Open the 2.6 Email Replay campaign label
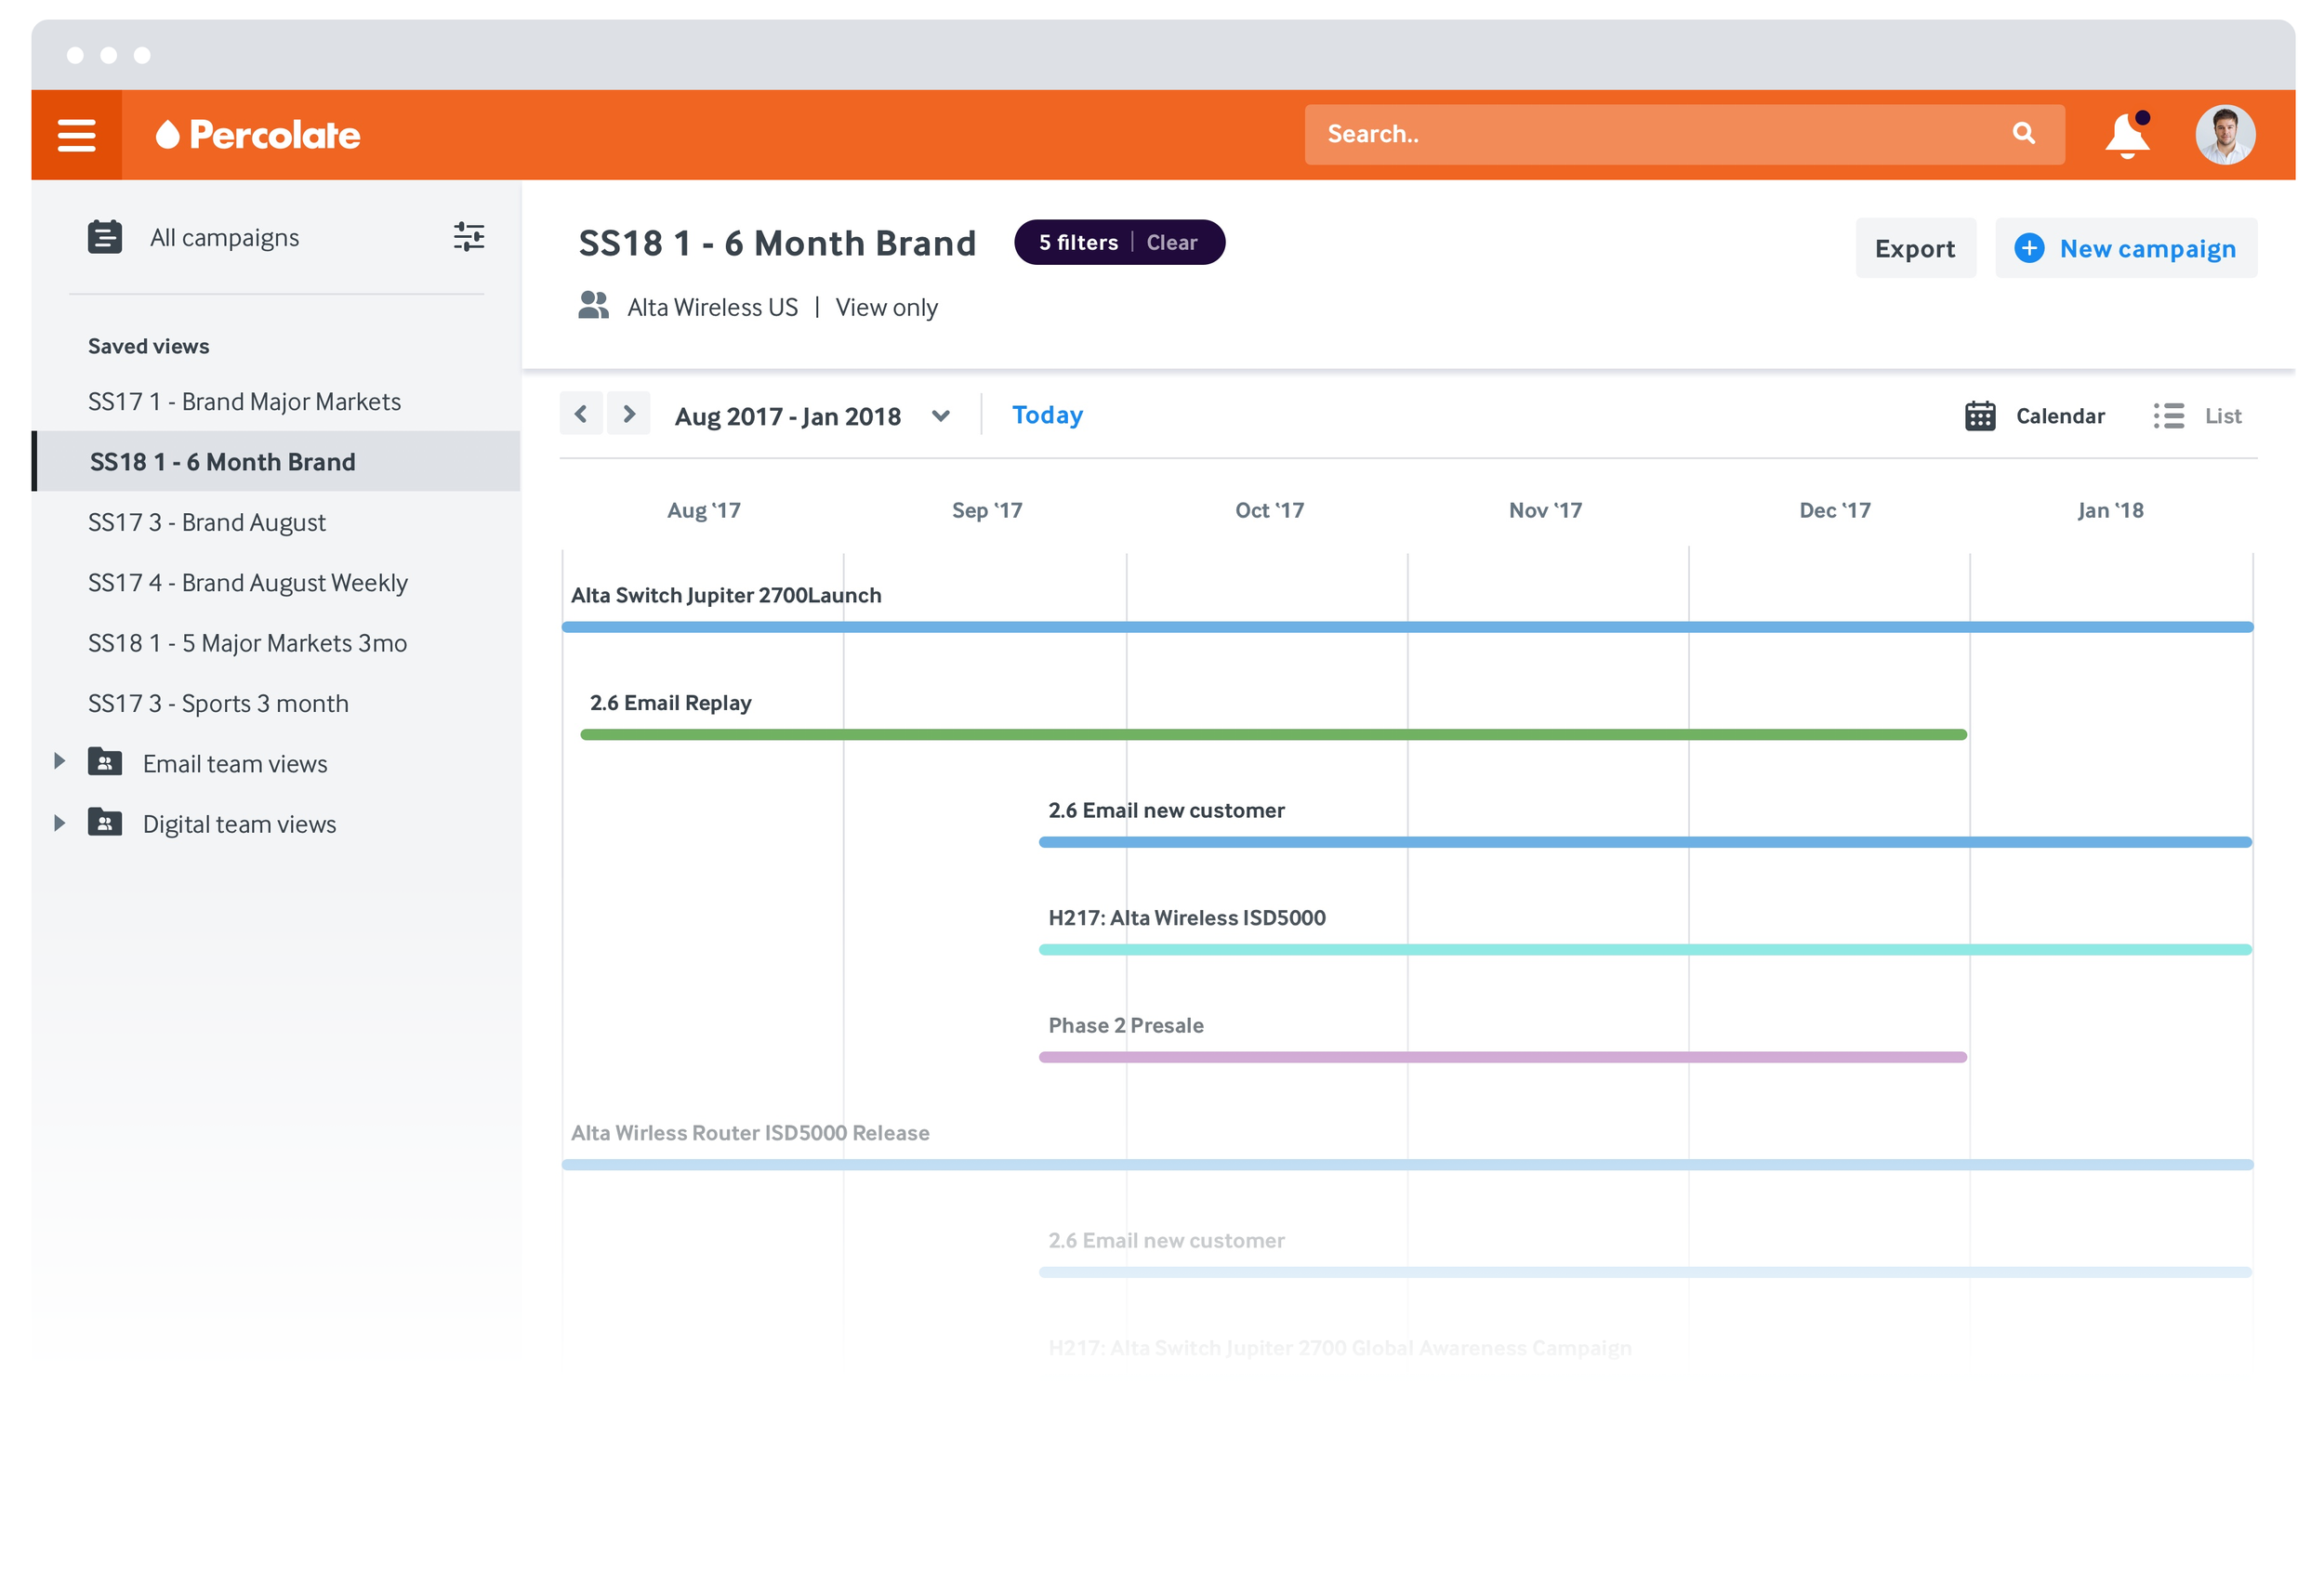Screen dimensions: 2324x1595 point(670,703)
